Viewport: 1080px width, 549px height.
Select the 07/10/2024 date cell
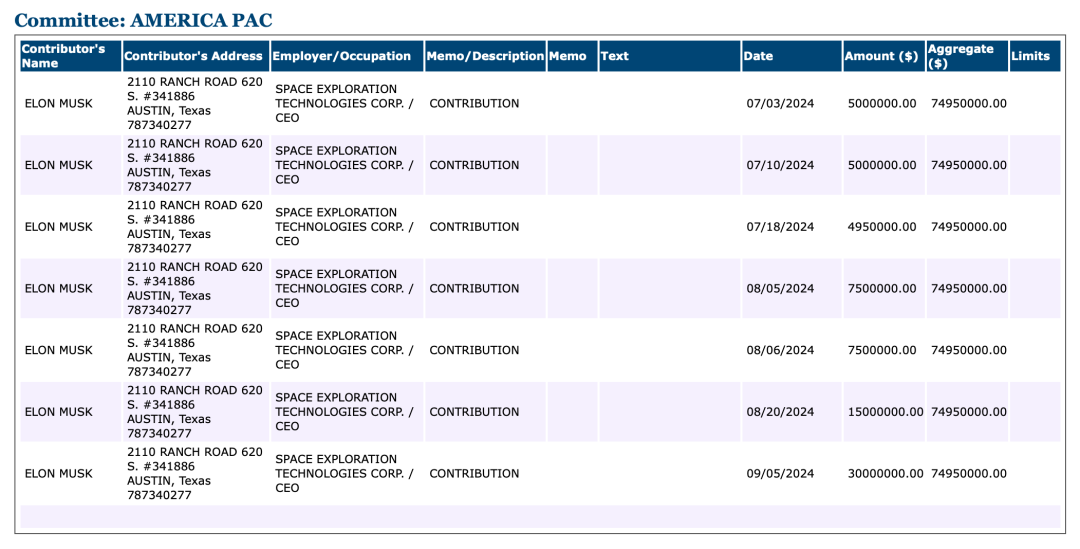tap(780, 165)
